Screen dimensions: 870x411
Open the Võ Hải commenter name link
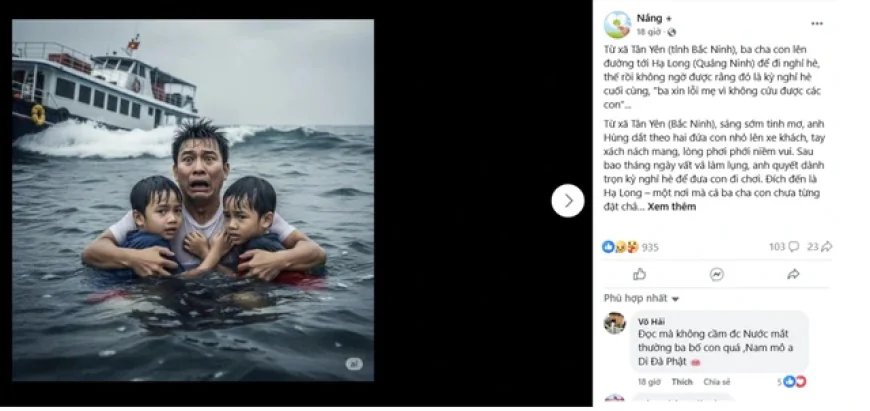tap(651, 320)
